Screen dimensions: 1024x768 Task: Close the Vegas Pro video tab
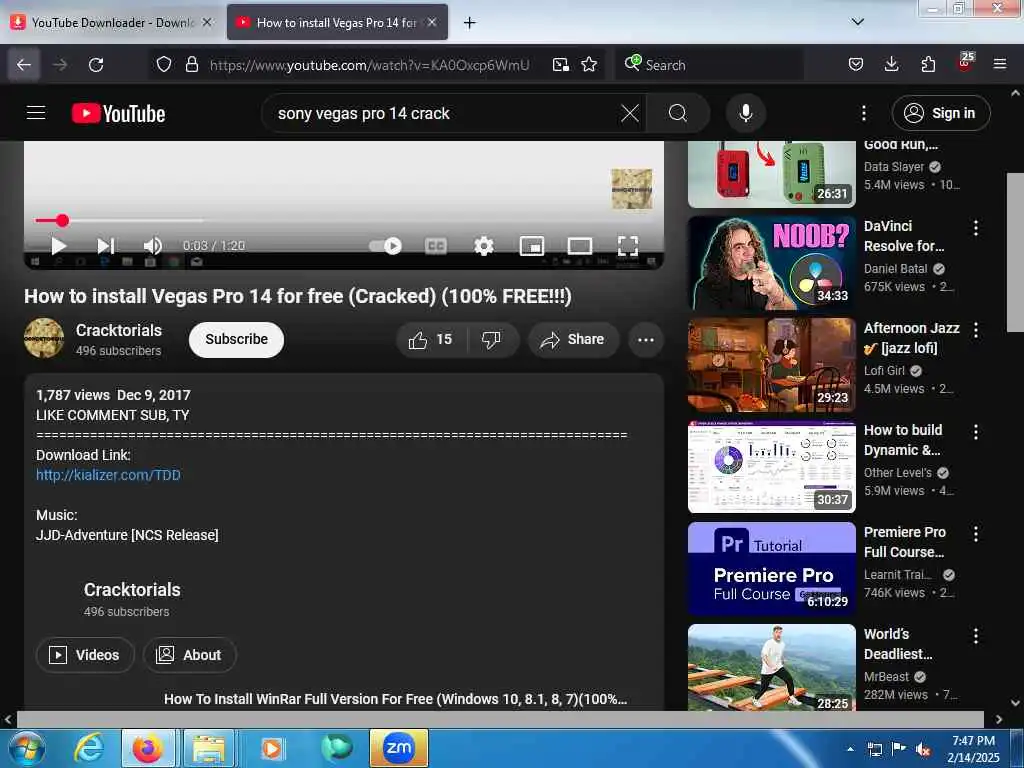(432, 23)
